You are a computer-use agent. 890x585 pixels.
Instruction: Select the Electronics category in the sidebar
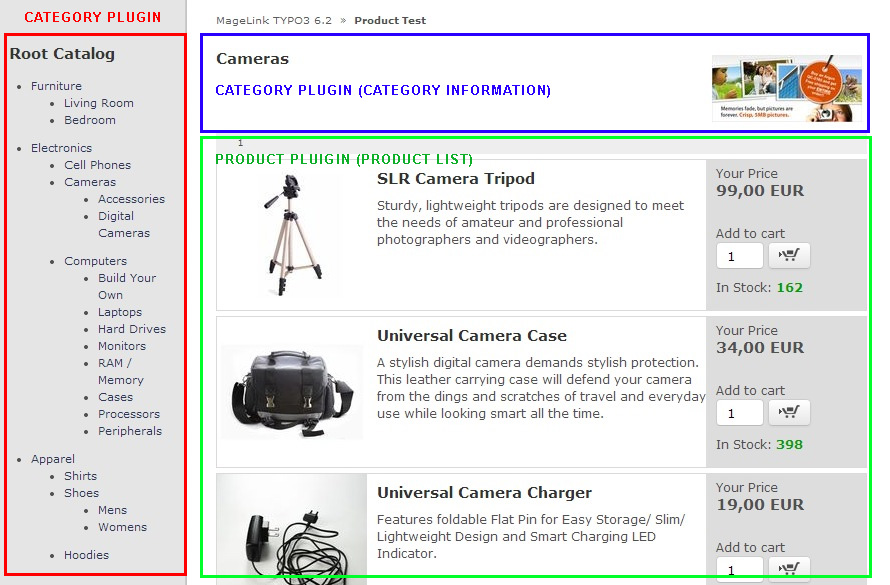61,148
